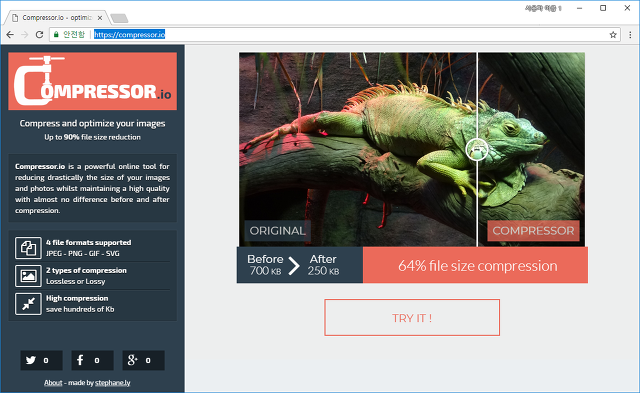The height and width of the screenshot is (393, 640).
Task: Click the green secure padlock icon
Action: click(x=56, y=35)
